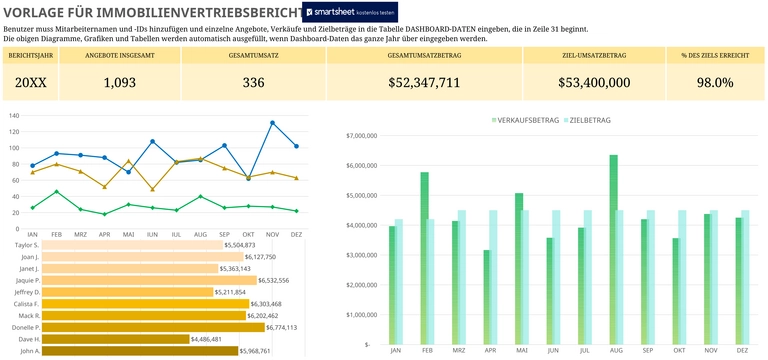Select the VERKAUFSBETRAG legend color swatch
768x360 pixels.
click(494, 120)
